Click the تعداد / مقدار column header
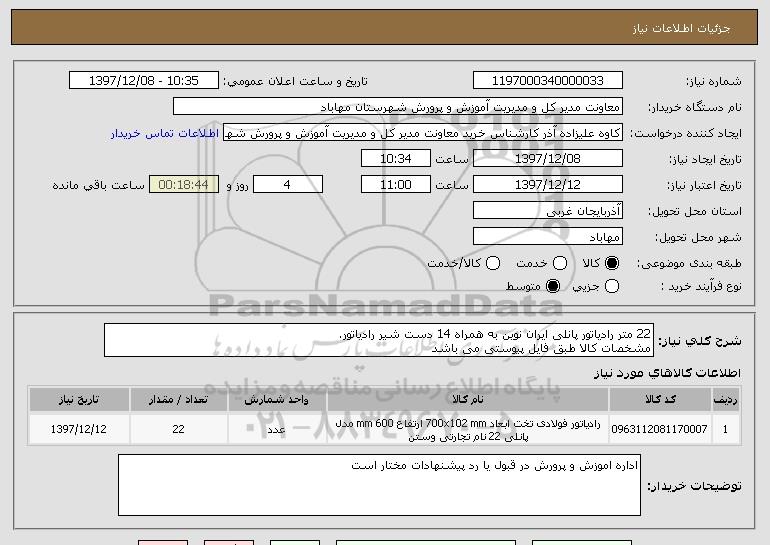 point(178,400)
